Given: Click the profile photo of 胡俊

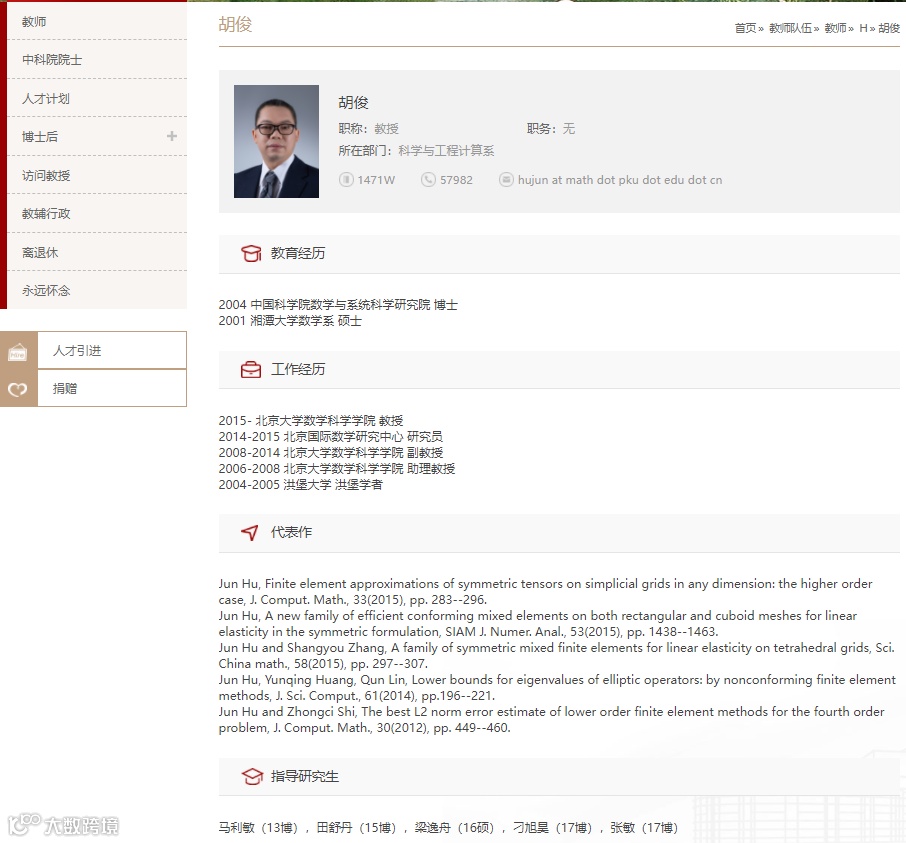Looking at the screenshot, I should (276, 142).
